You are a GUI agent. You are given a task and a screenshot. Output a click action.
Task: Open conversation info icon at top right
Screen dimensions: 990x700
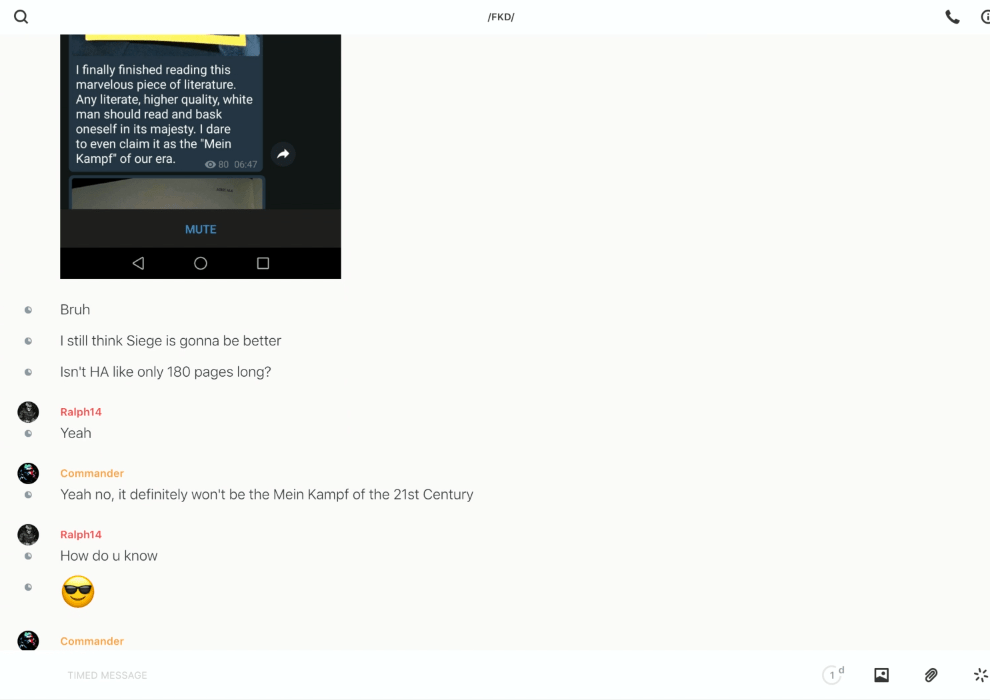tap(985, 17)
